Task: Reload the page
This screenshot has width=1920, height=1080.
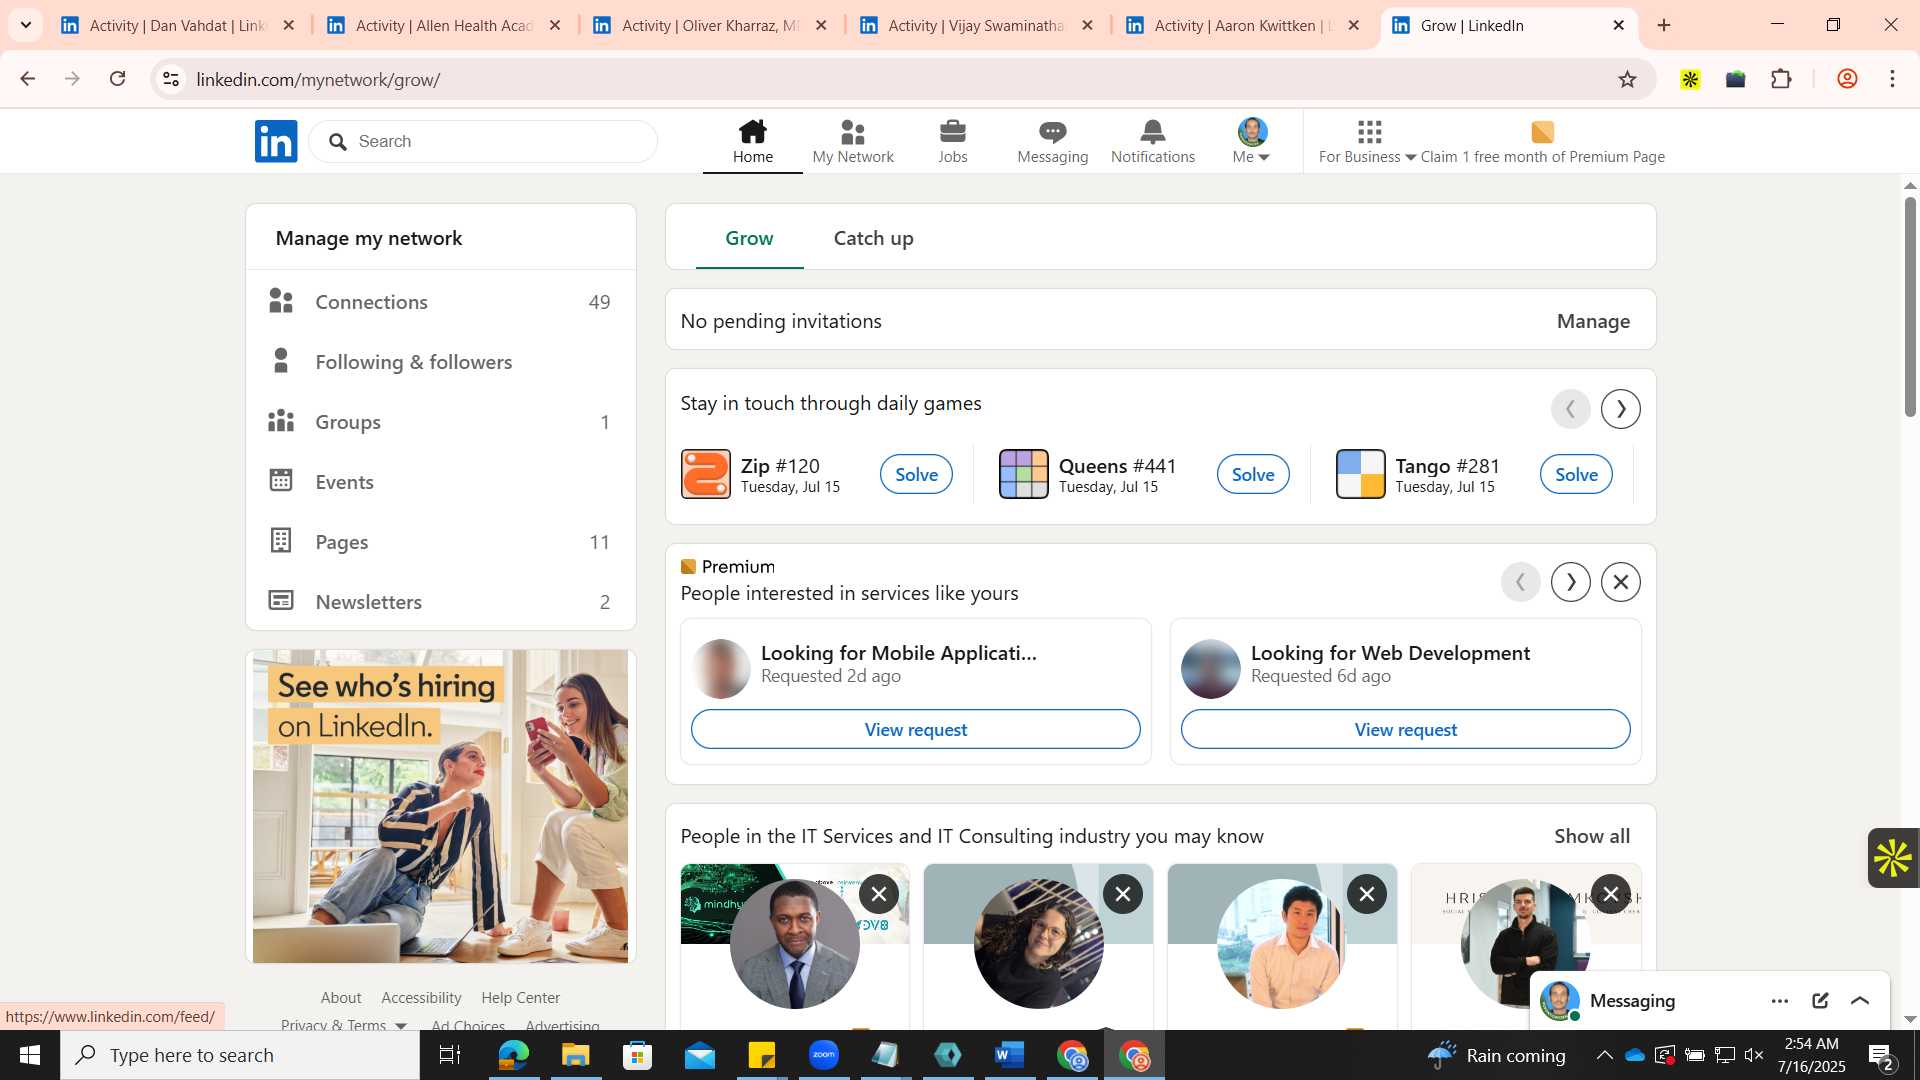Action: [x=117, y=79]
